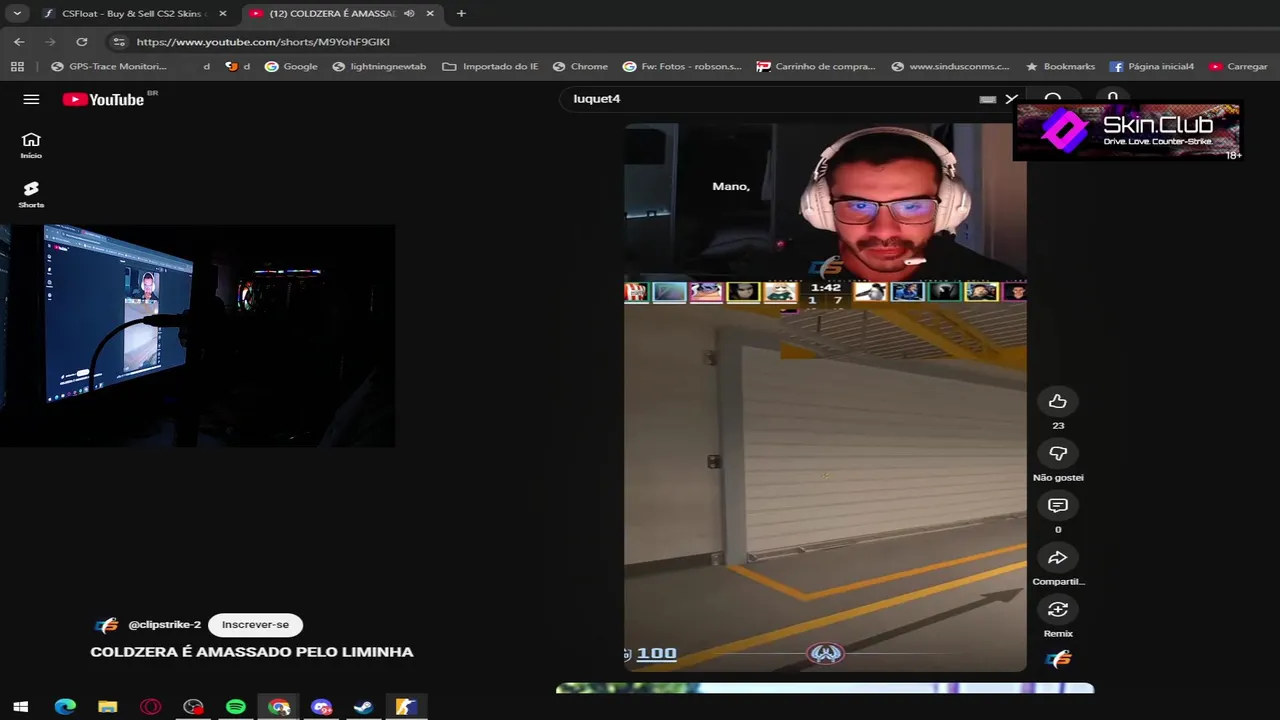The height and width of the screenshot is (720, 1280).
Task: Clear the search text with the X
Action: click(x=1011, y=99)
